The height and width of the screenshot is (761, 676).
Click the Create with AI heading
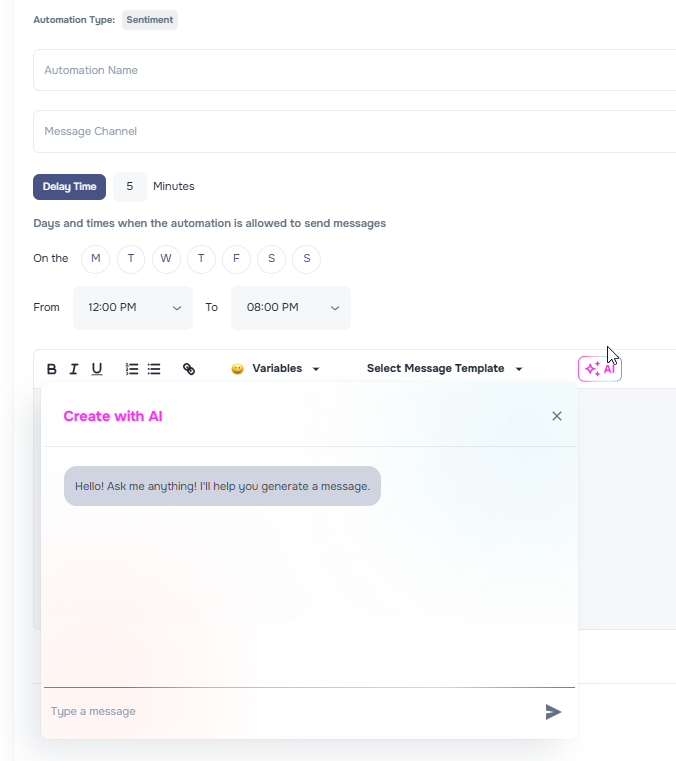(113, 416)
